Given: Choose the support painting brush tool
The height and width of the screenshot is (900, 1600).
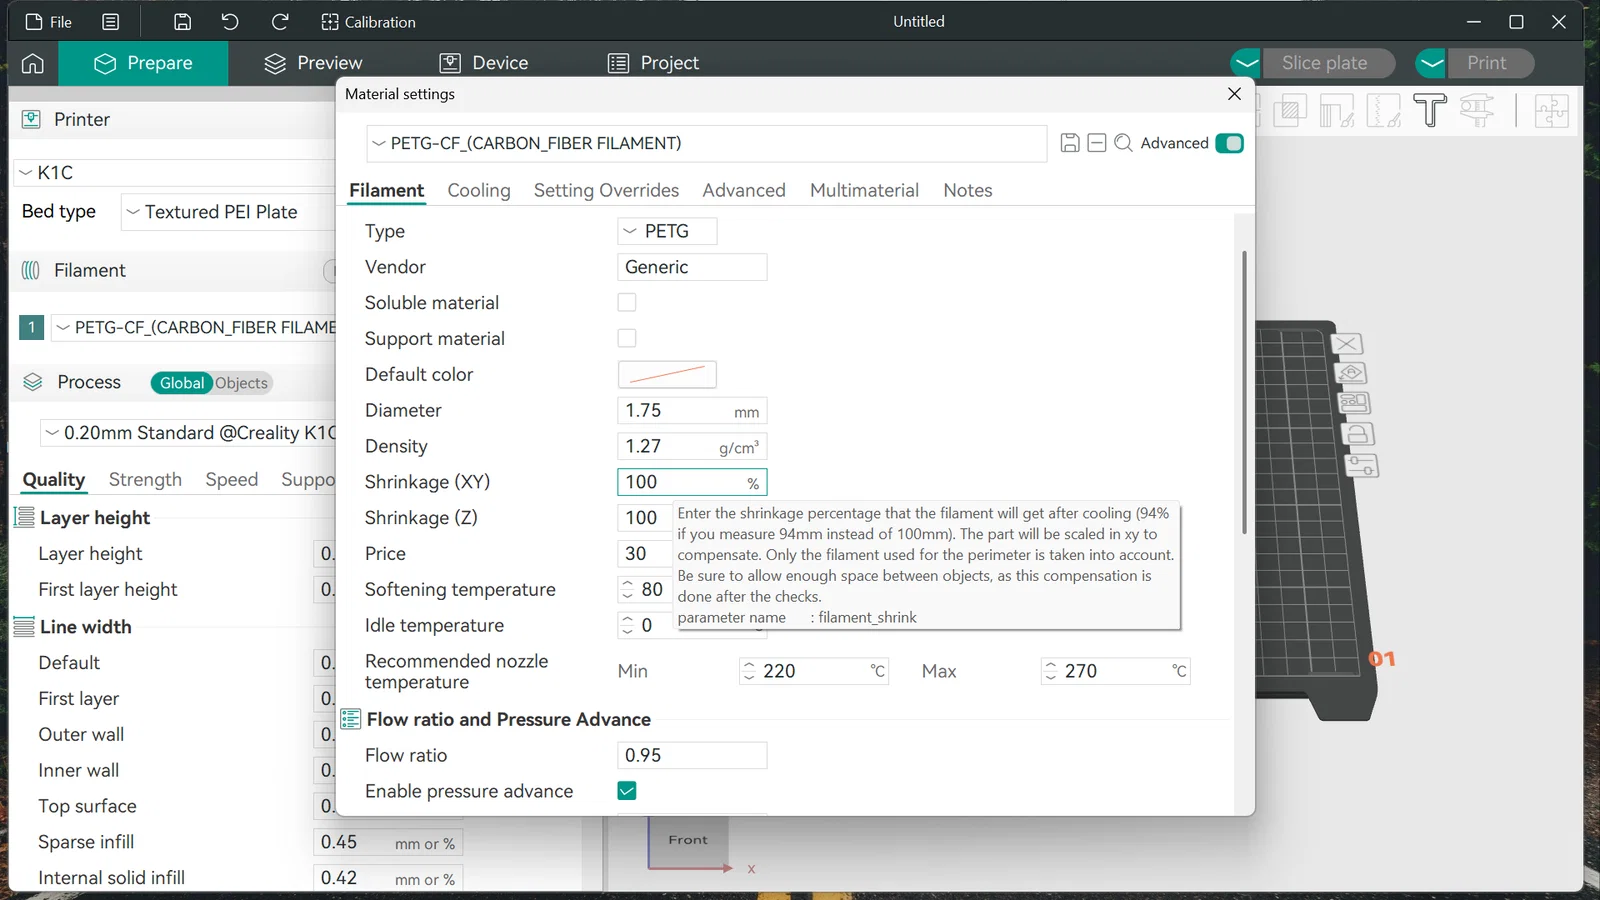Looking at the screenshot, I should (x=1336, y=110).
